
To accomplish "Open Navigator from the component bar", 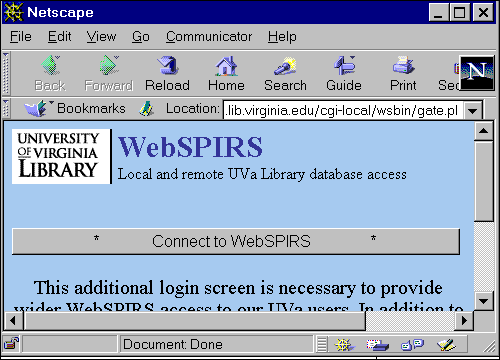I will (344, 344).
